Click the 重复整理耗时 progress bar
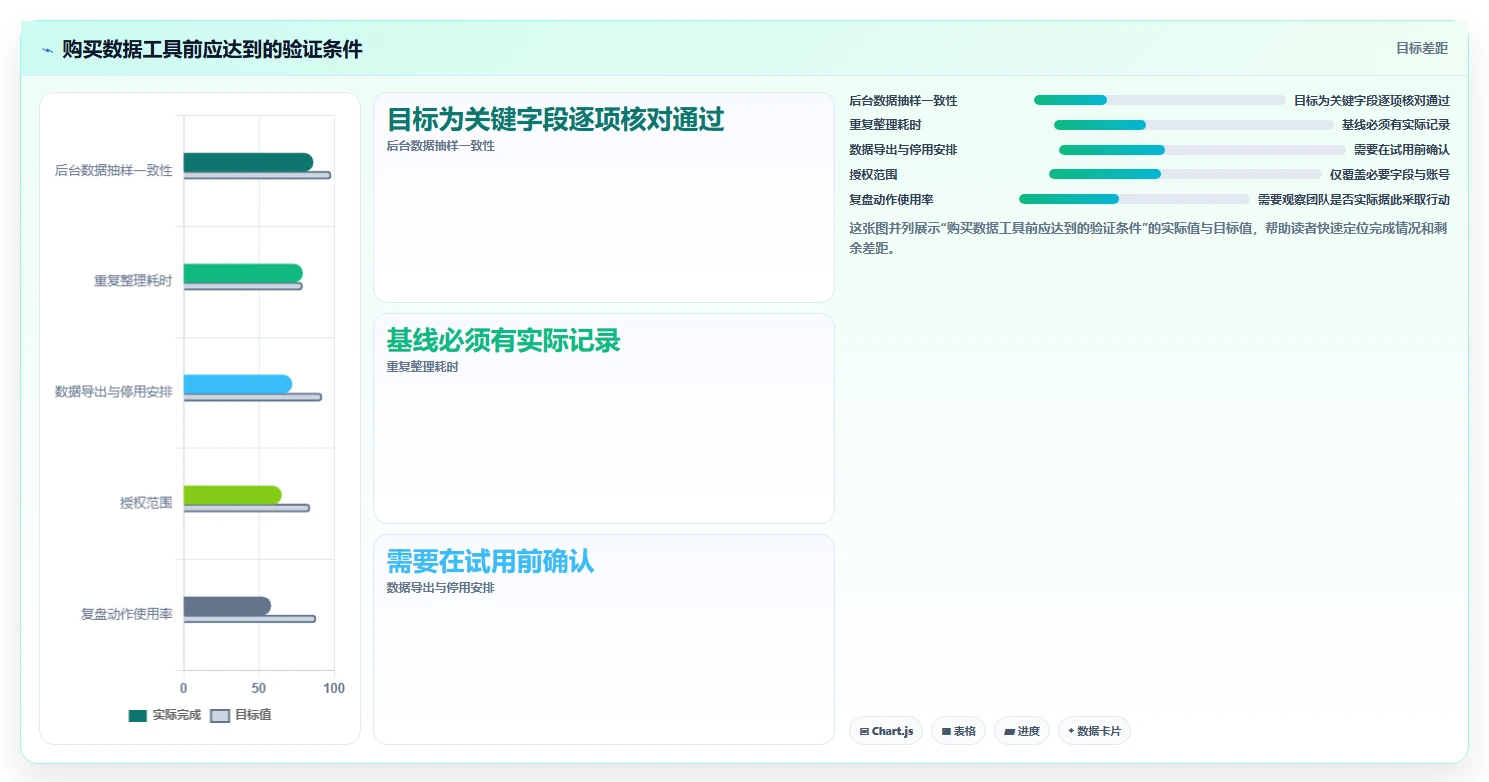The height and width of the screenshot is (782, 1489). pos(1194,125)
